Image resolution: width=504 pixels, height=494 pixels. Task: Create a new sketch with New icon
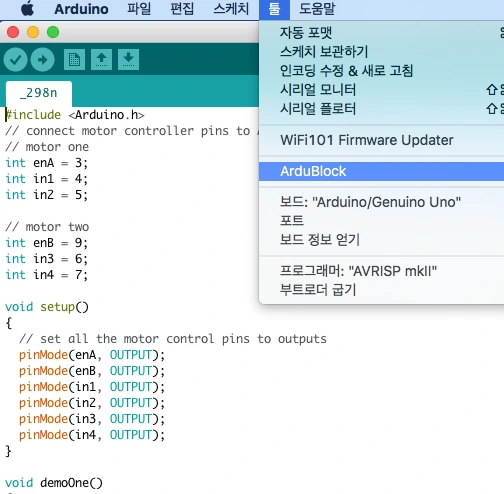(74, 60)
